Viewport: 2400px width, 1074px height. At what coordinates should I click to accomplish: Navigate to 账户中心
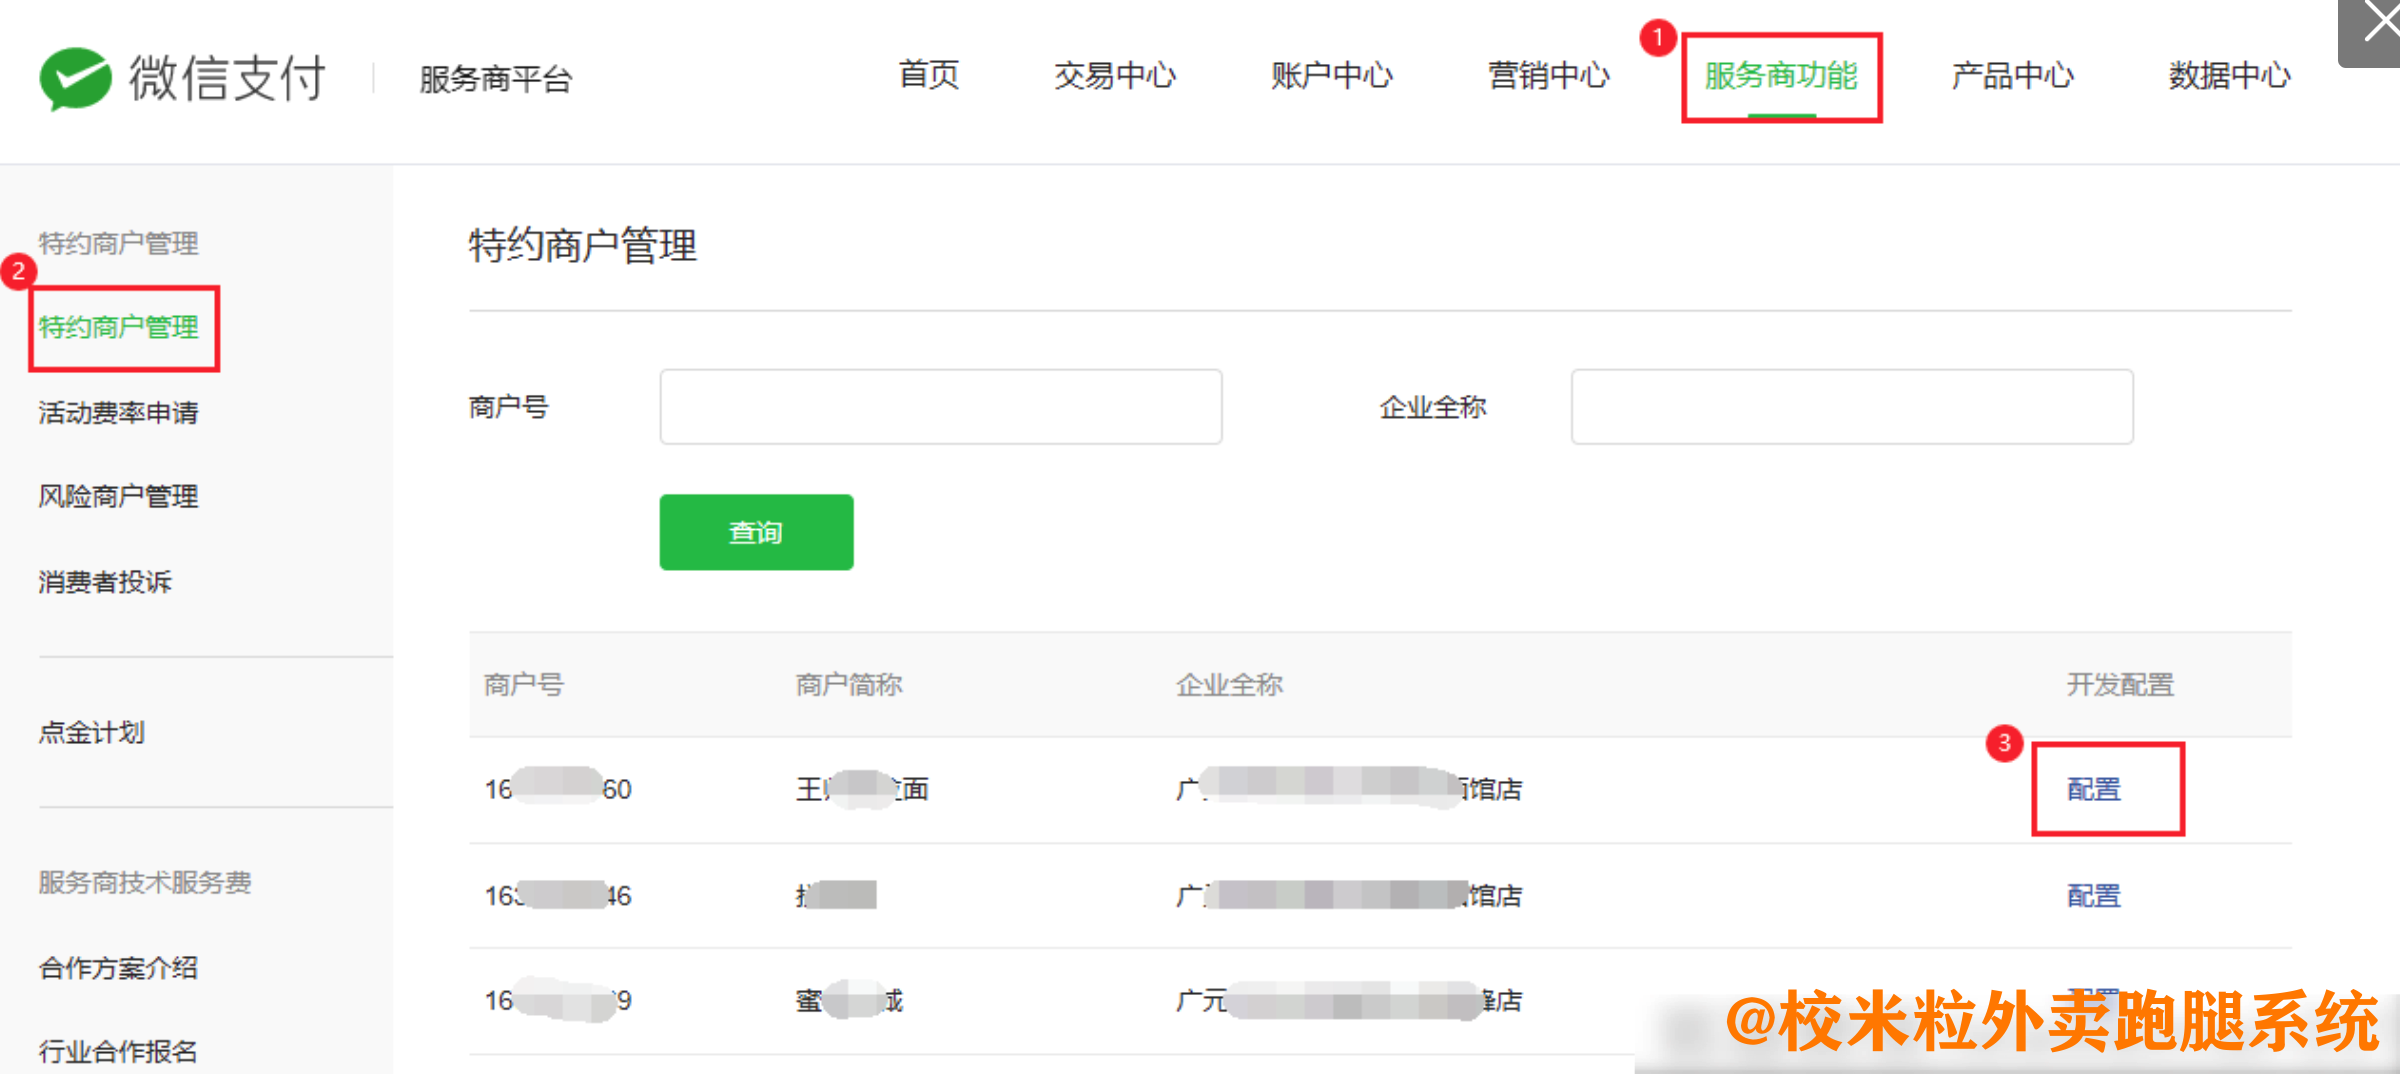tap(1332, 77)
